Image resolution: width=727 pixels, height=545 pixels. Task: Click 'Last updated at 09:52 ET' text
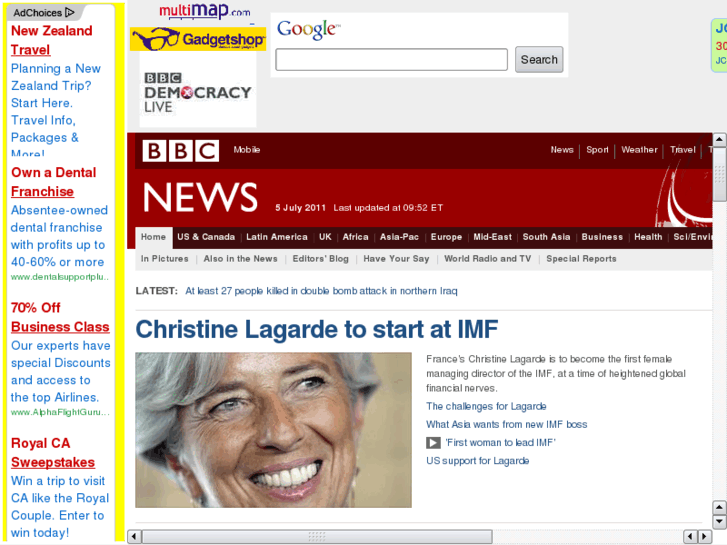point(388,208)
